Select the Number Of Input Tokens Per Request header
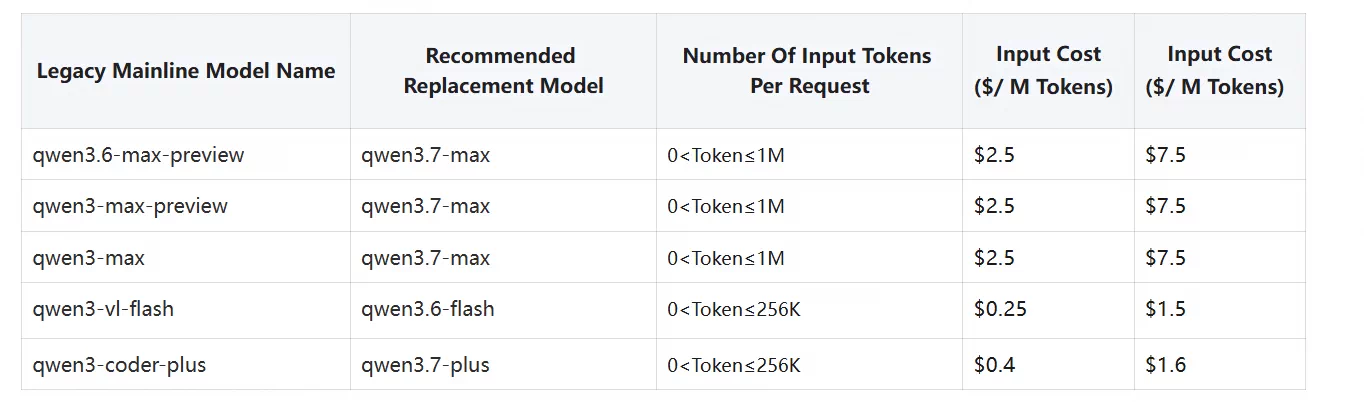The width and height of the screenshot is (1364, 402). coord(809,71)
